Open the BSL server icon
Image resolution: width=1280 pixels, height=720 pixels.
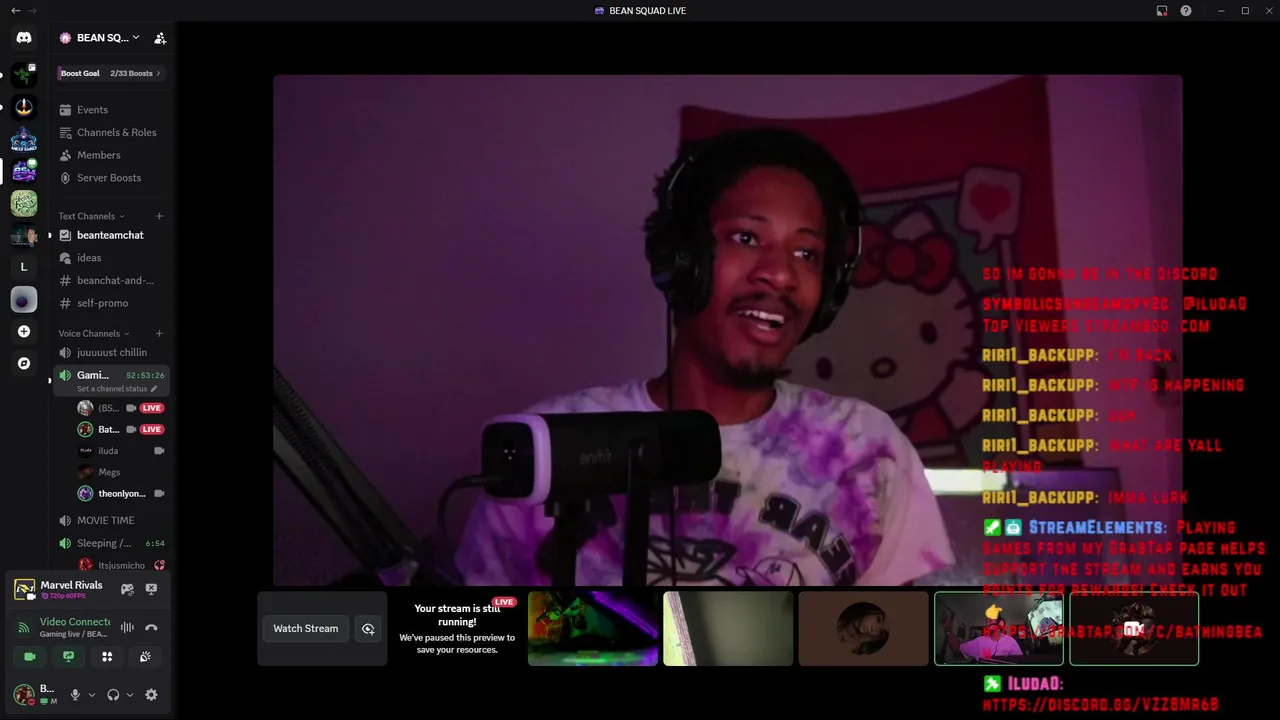point(24,171)
